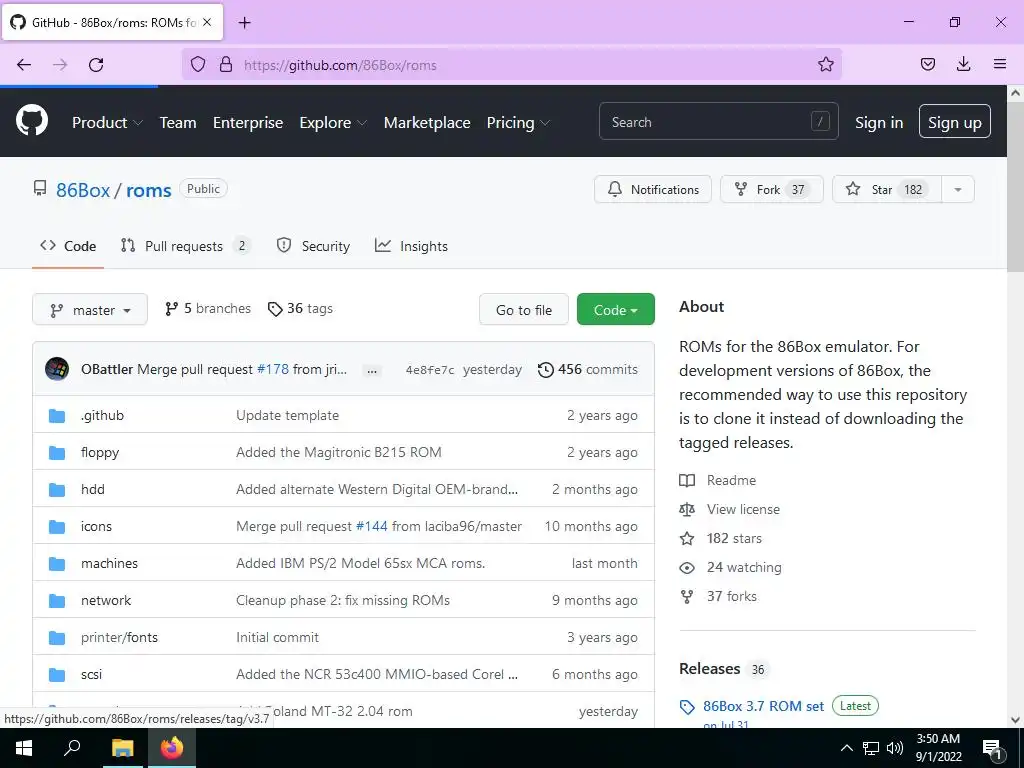Click the GitHub Octocat logo
Viewport: 1024px width, 768px height.
pos(32,121)
